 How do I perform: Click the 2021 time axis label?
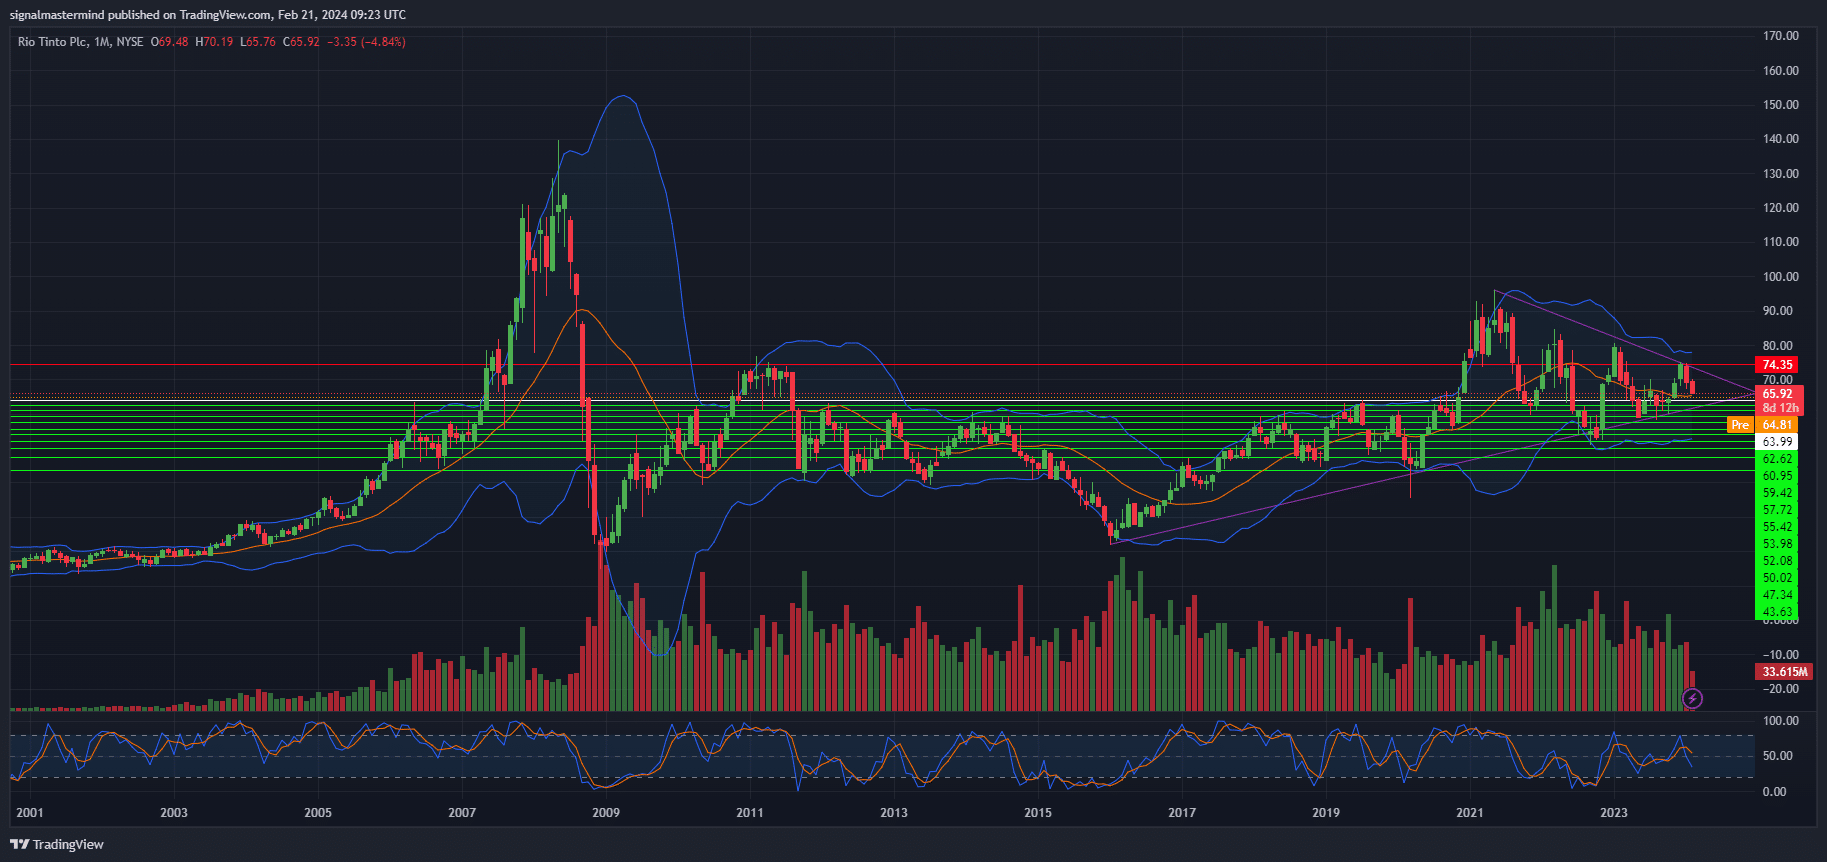click(1470, 813)
